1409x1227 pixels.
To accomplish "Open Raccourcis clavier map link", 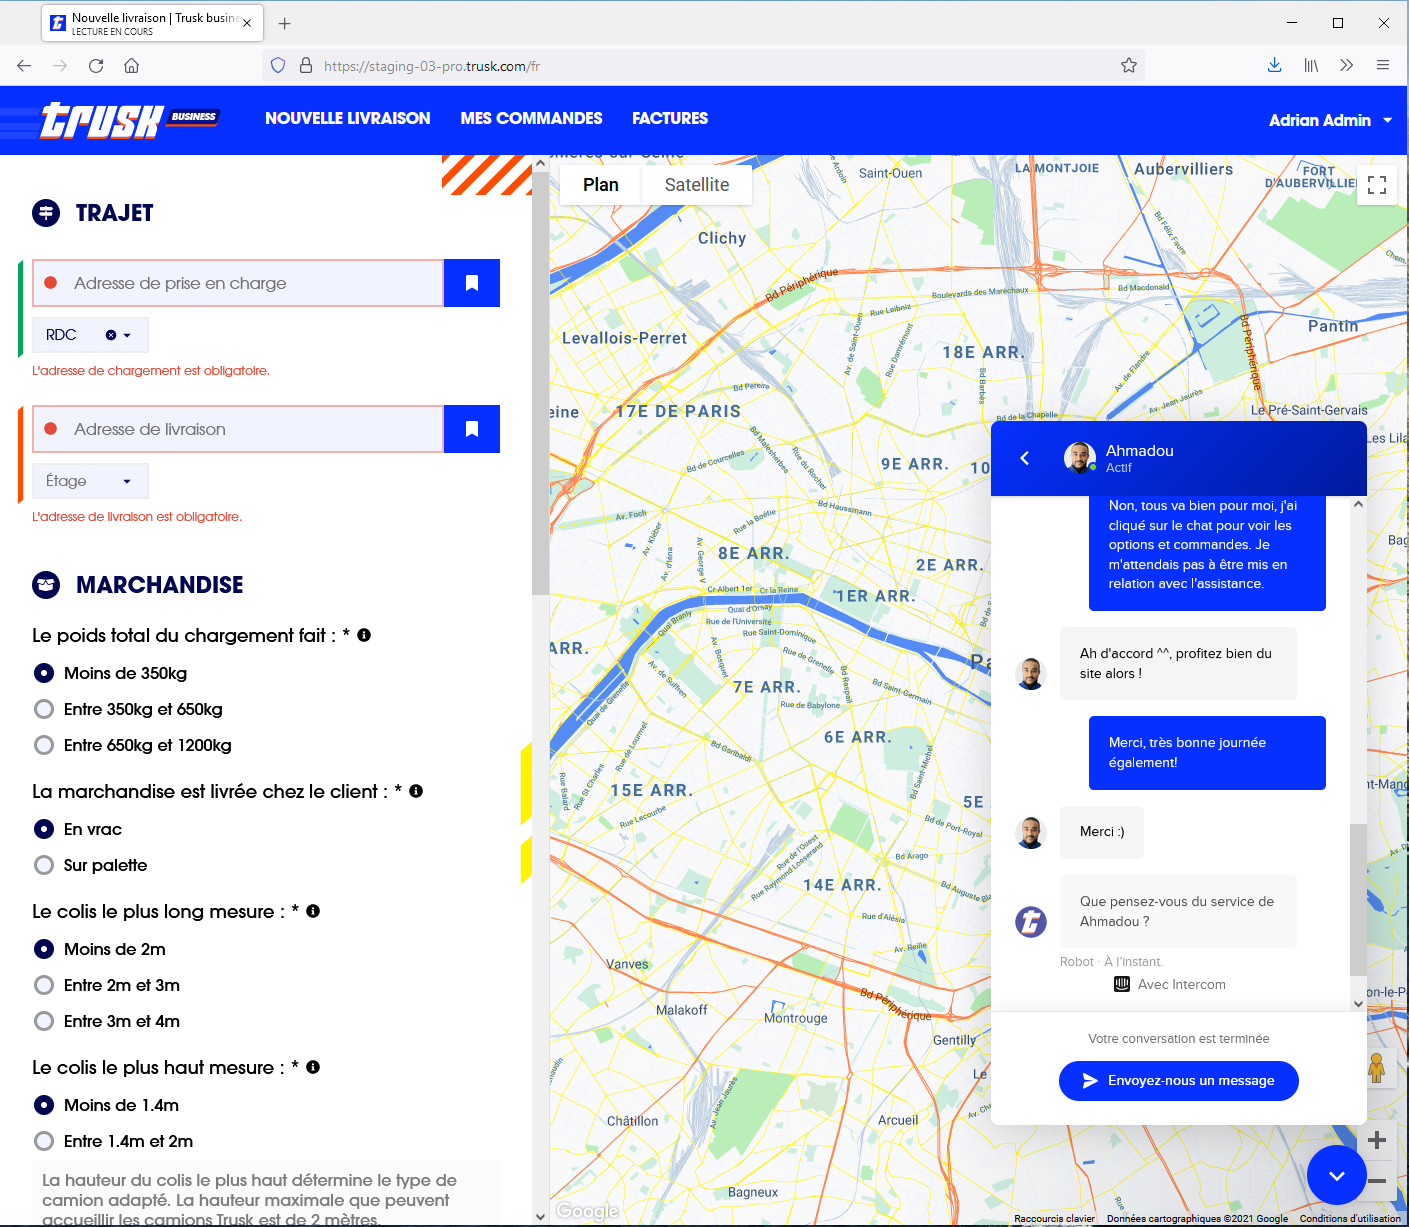I will (x=1054, y=1218).
